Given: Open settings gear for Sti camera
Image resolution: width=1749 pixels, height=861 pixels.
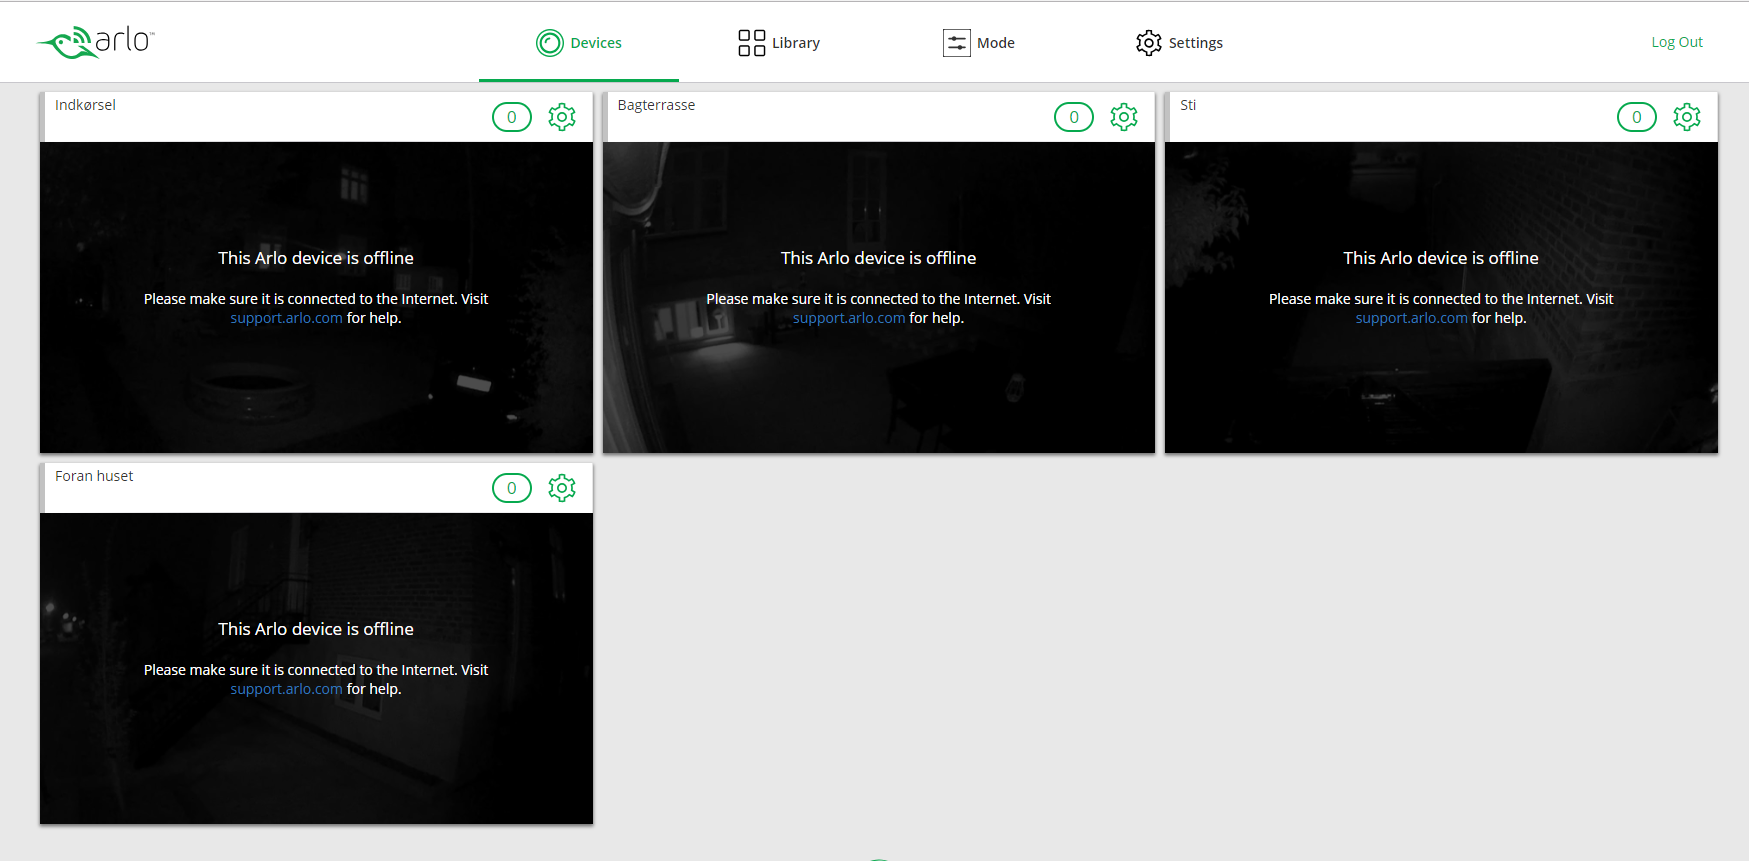Looking at the screenshot, I should click(x=1687, y=117).
